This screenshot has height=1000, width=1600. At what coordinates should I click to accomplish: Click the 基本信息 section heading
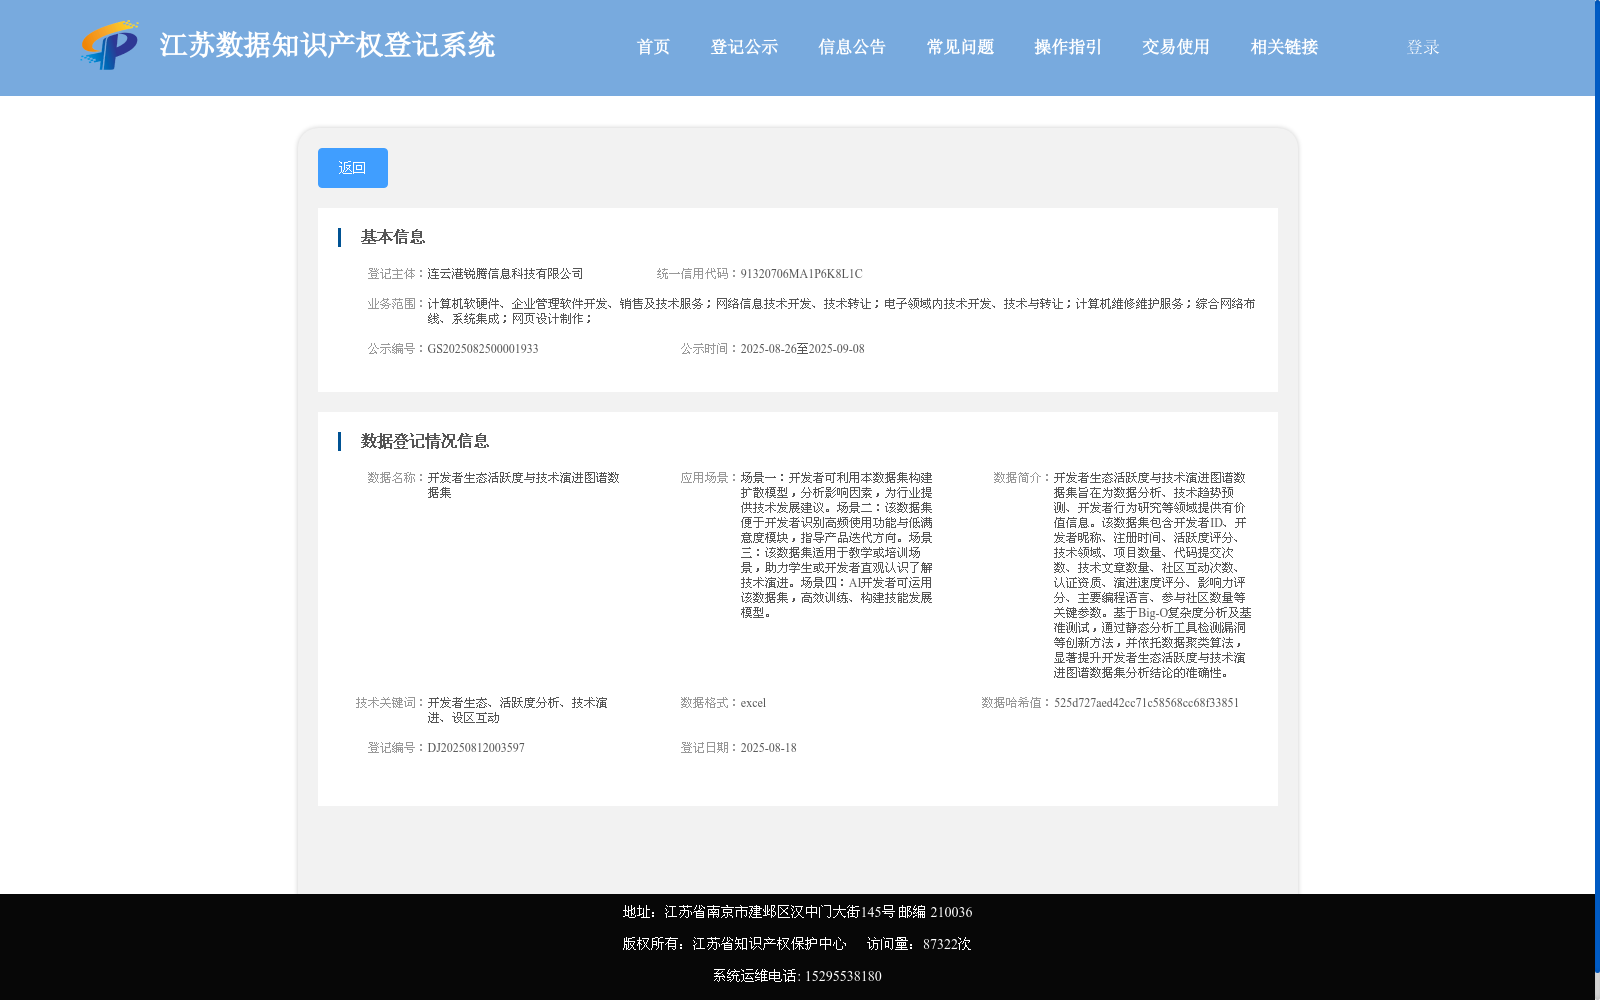pos(393,237)
